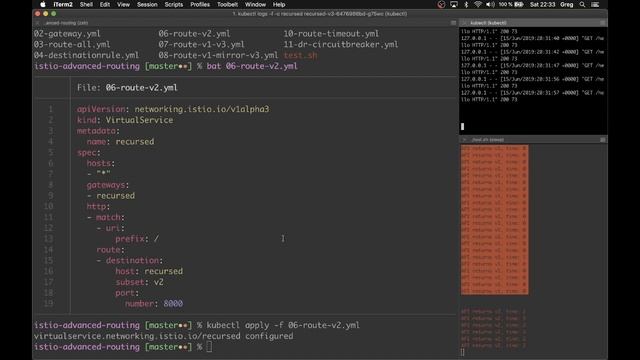The width and height of the screenshot is (640, 360).
Task: Click the iTerm2 window title bar text
Action: coord(320,14)
